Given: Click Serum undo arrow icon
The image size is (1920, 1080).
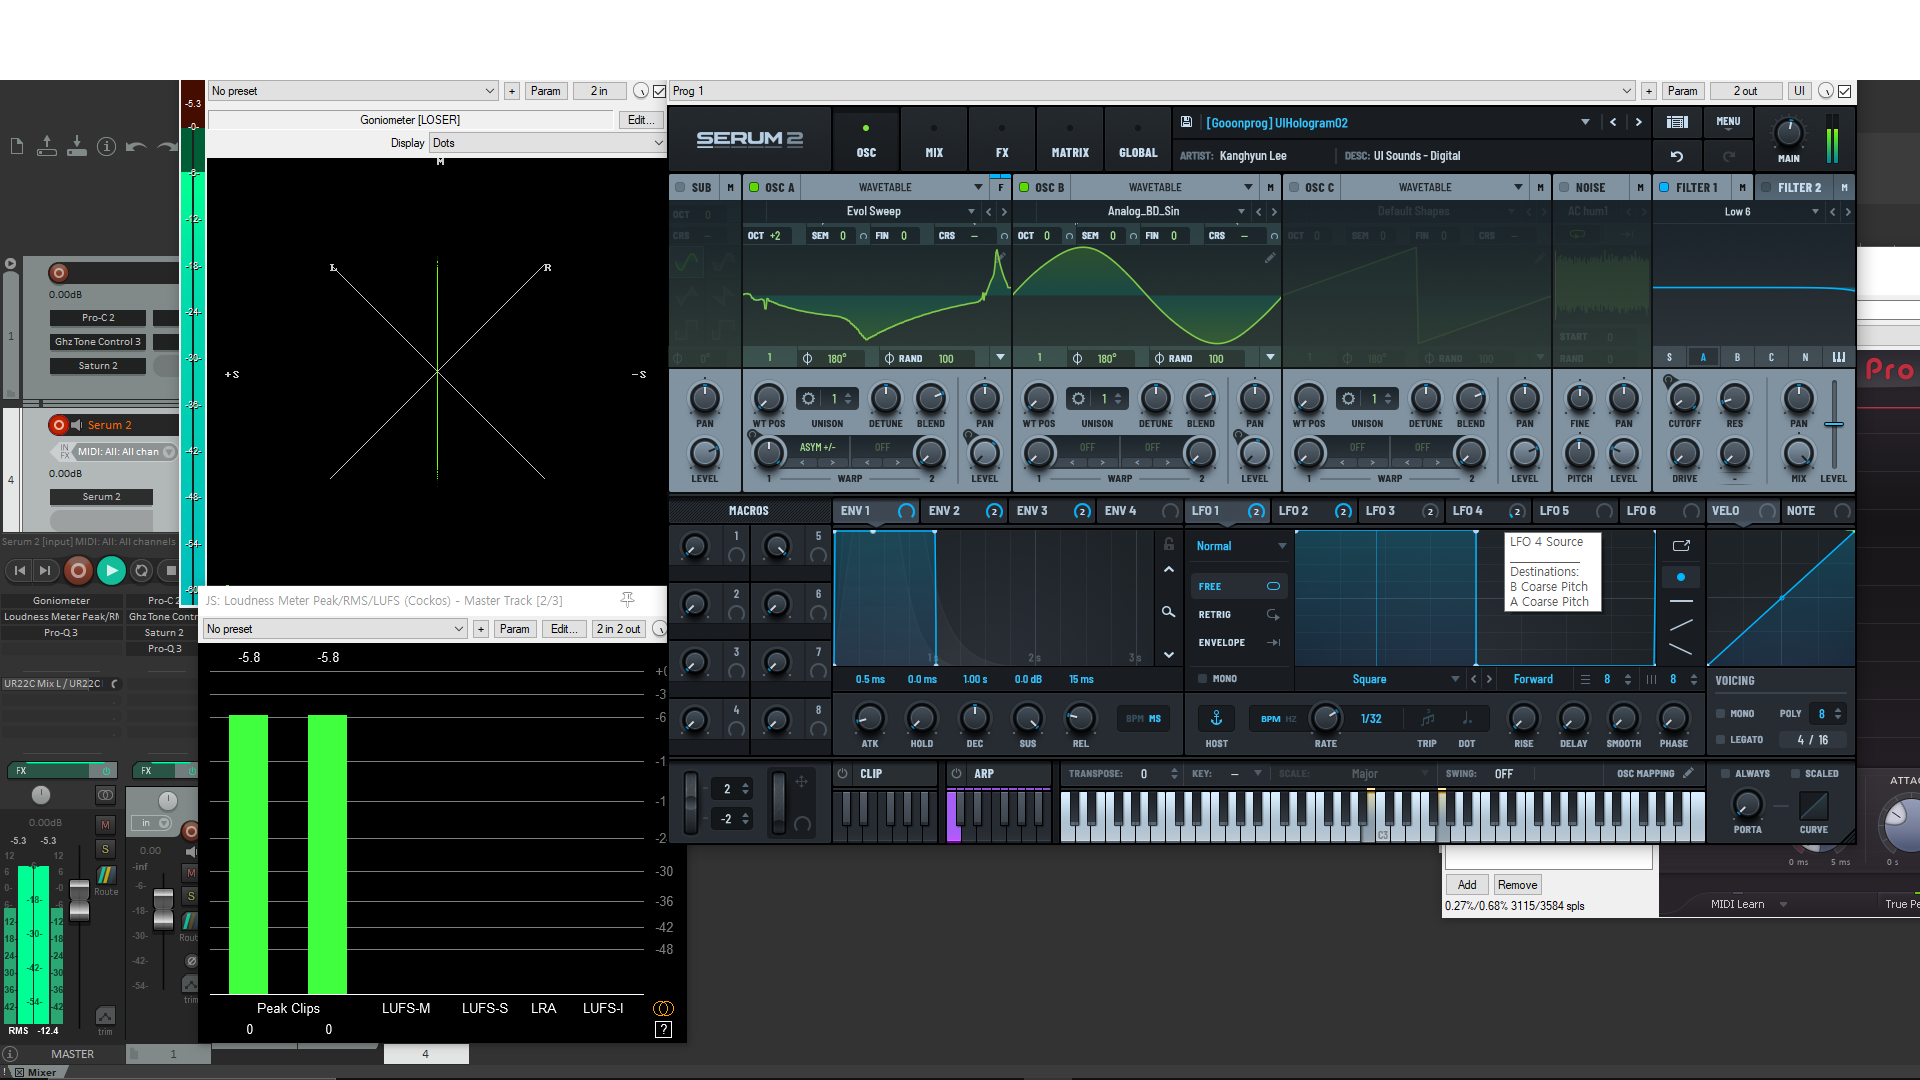Looking at the screenshot, I should (x=1677, y=156).
